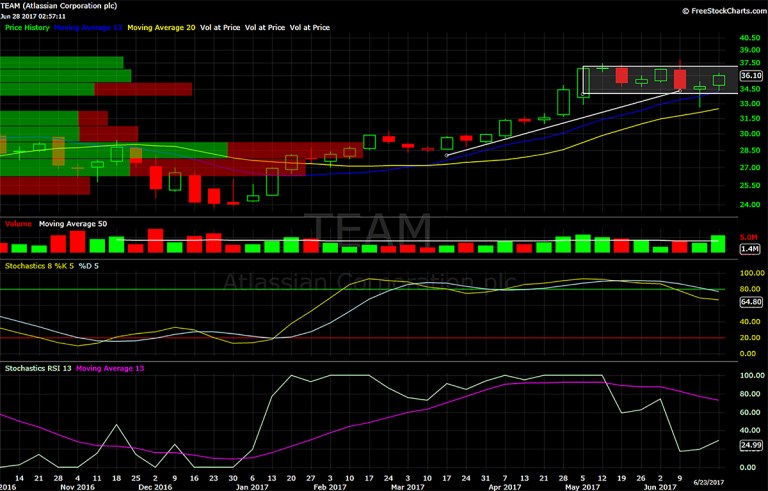Click the Feb 2017 month label
Image resolution: width=768 pixels, height=491 pixels.
tap(330, 487)
